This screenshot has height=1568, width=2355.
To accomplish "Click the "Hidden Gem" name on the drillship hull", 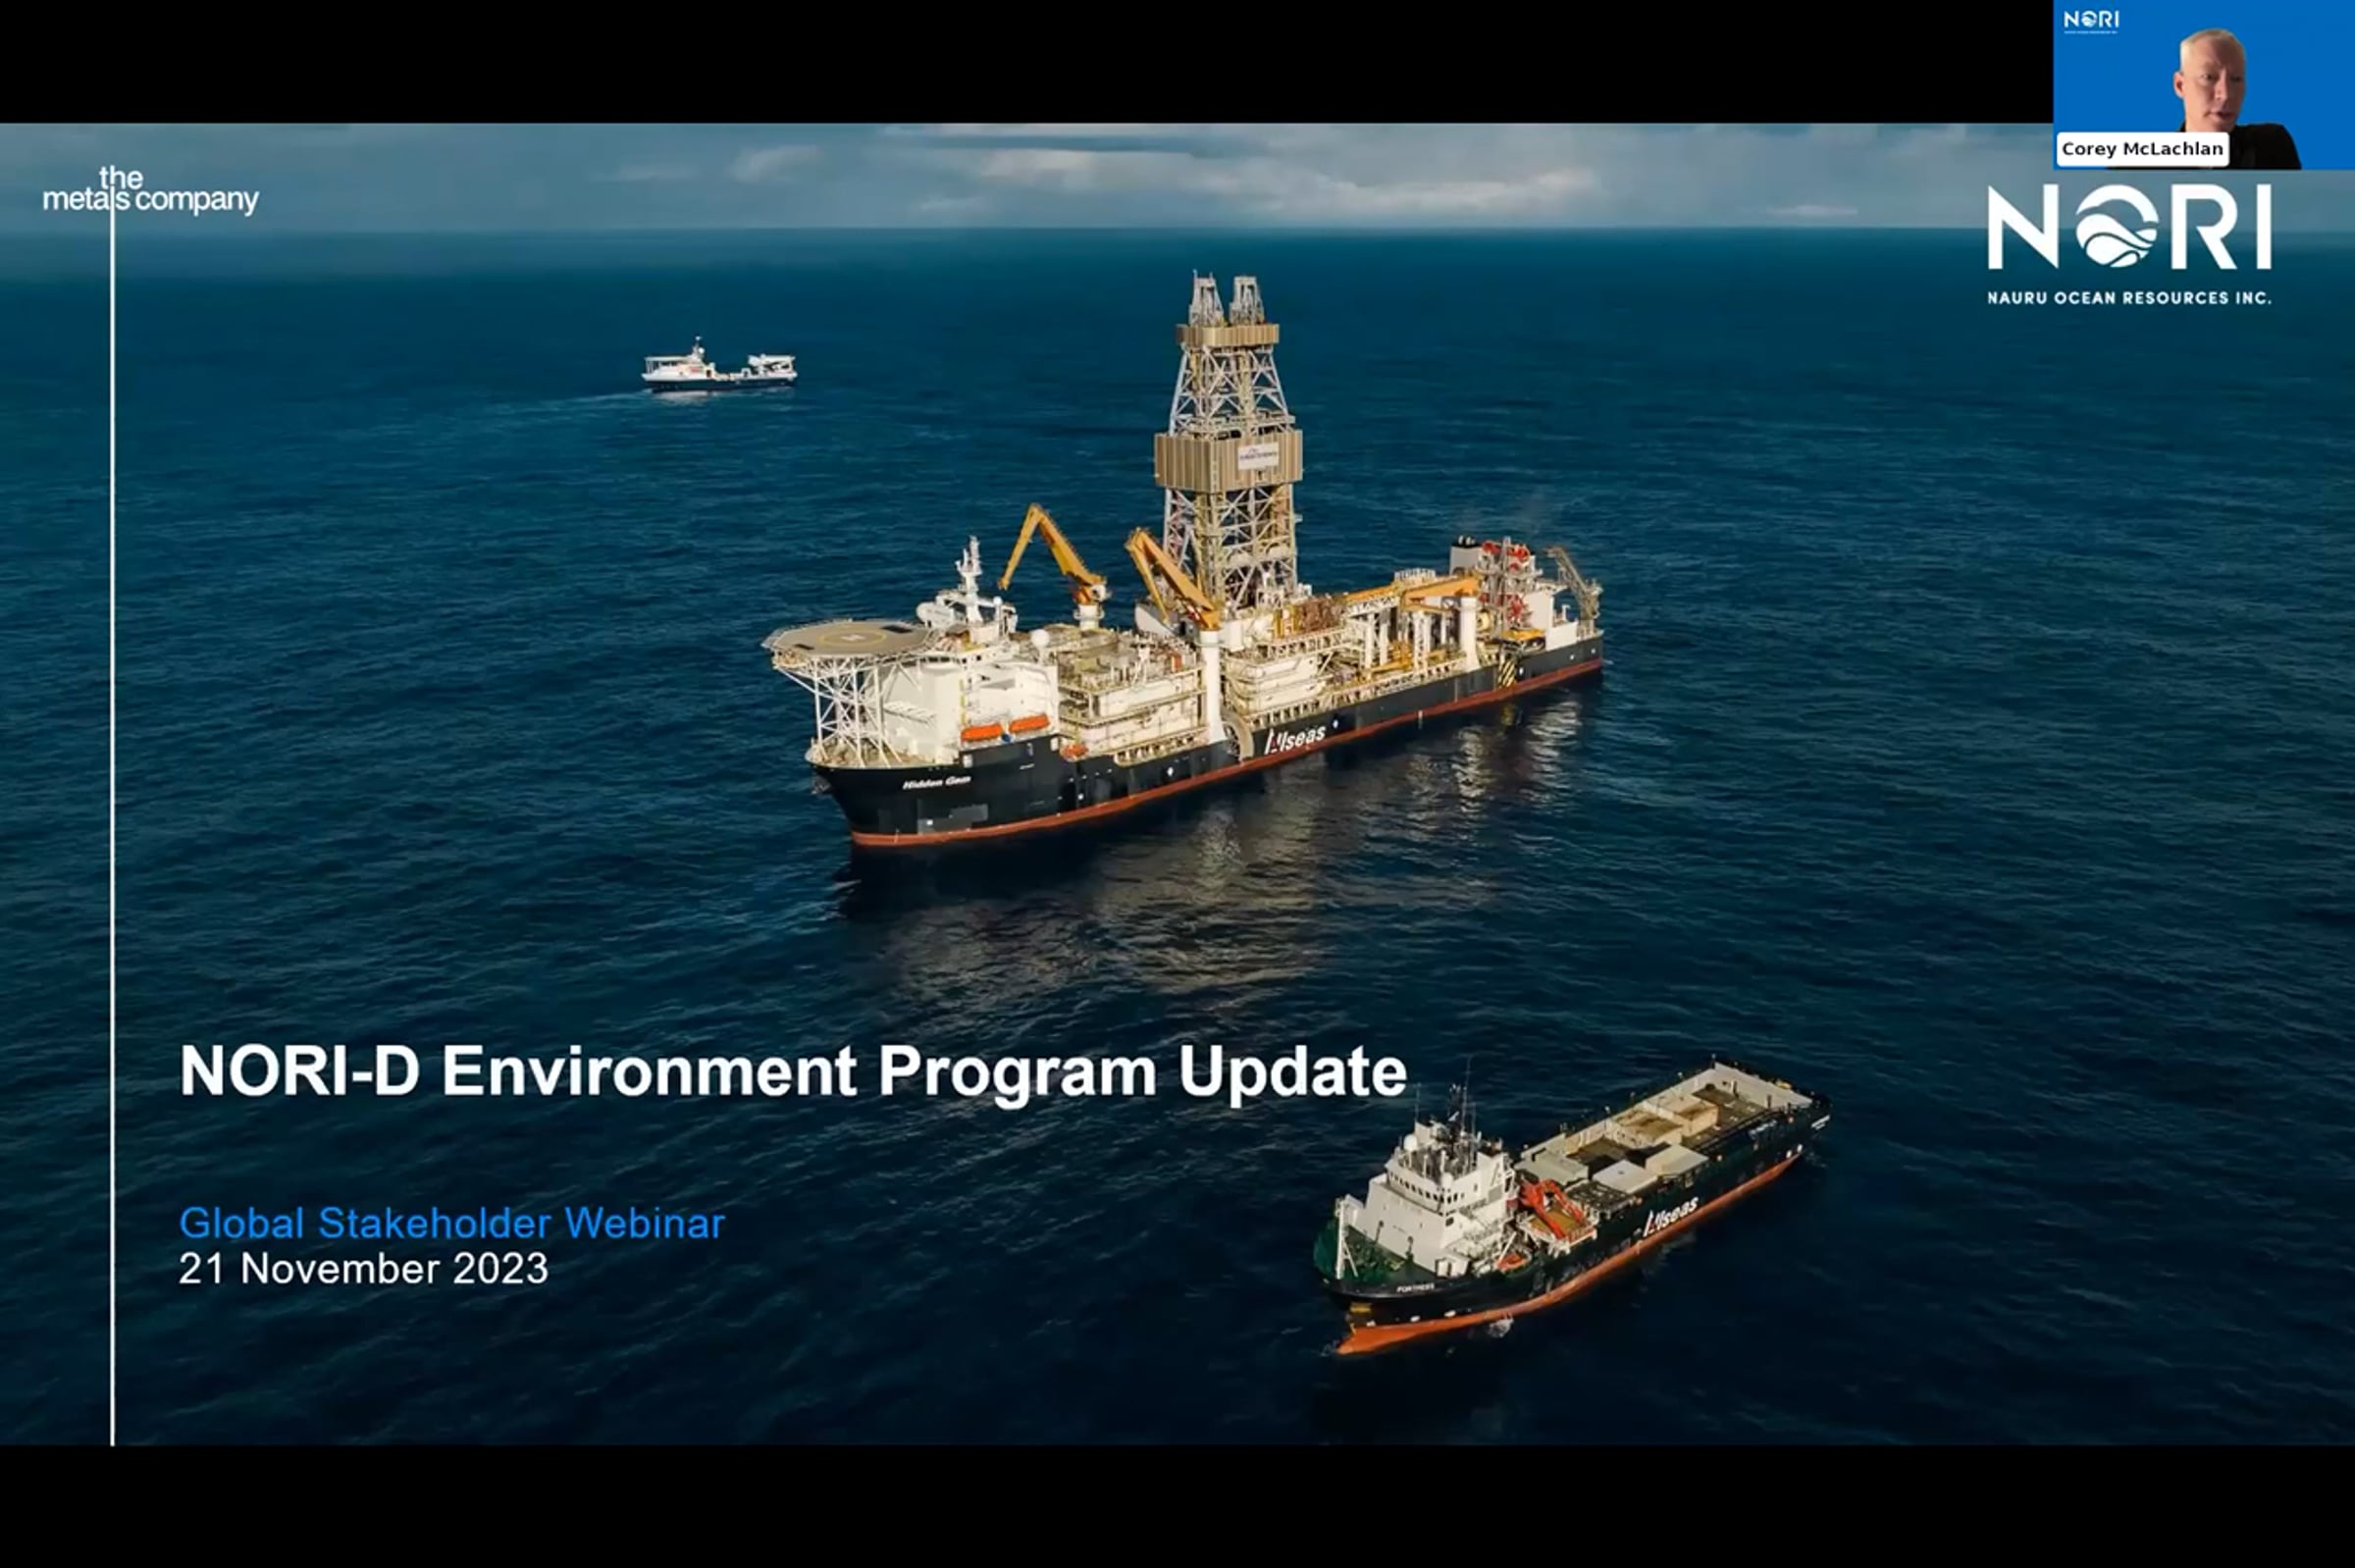I will pos(936,782).
